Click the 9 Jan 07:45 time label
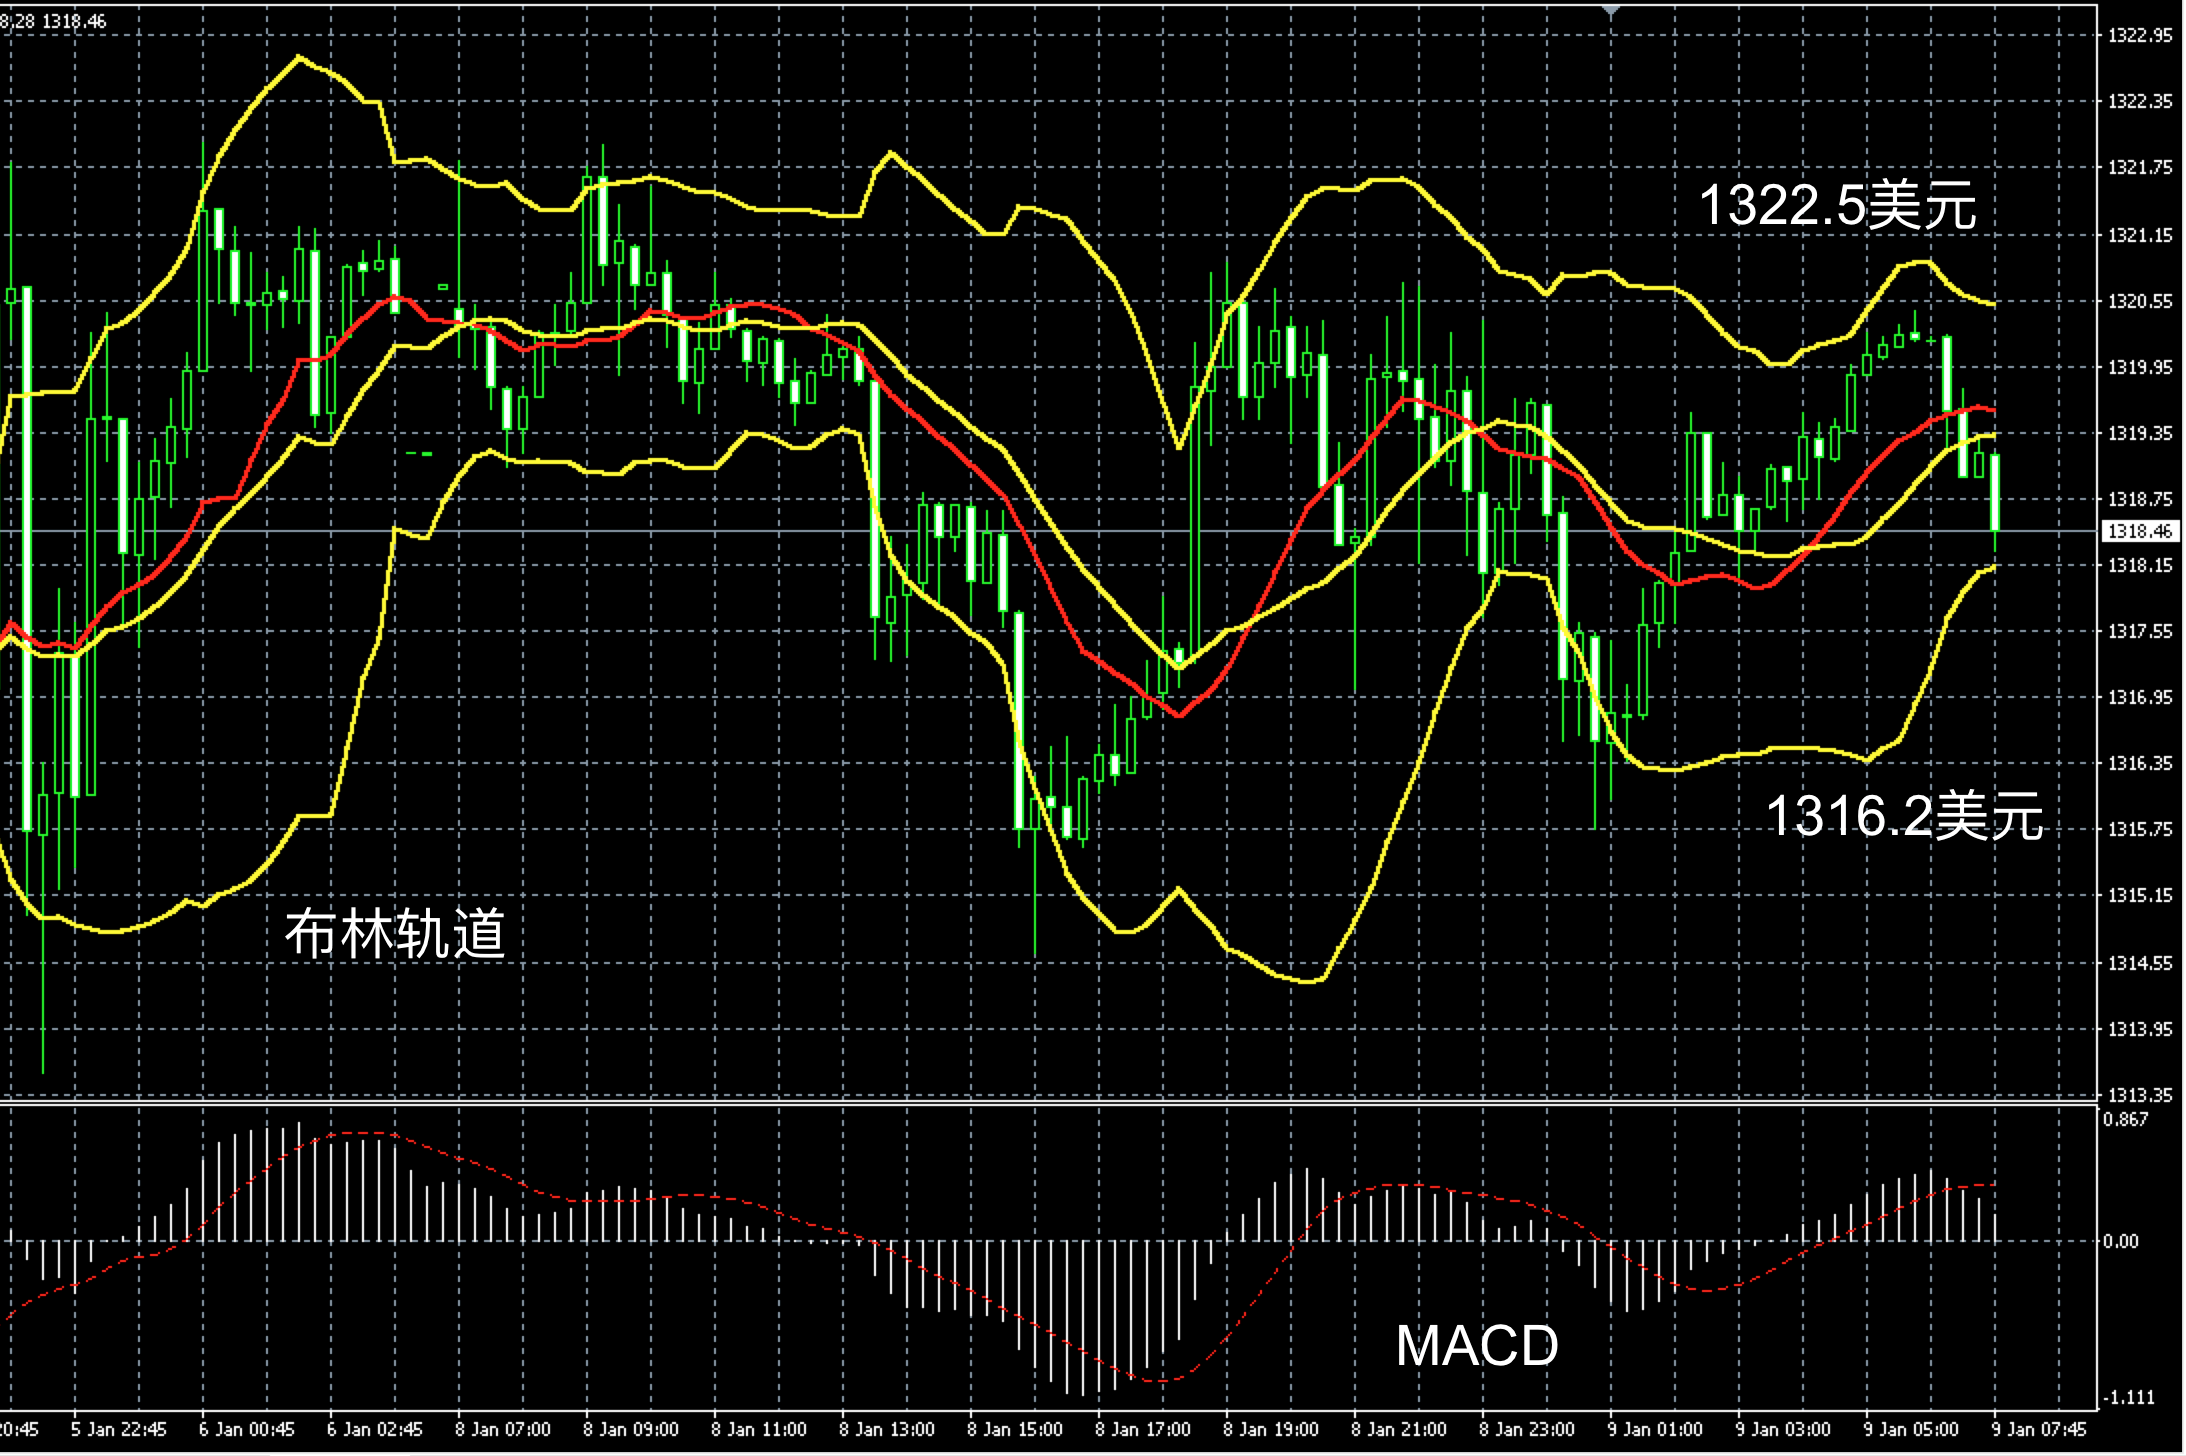 [x=2038, y=1429]
